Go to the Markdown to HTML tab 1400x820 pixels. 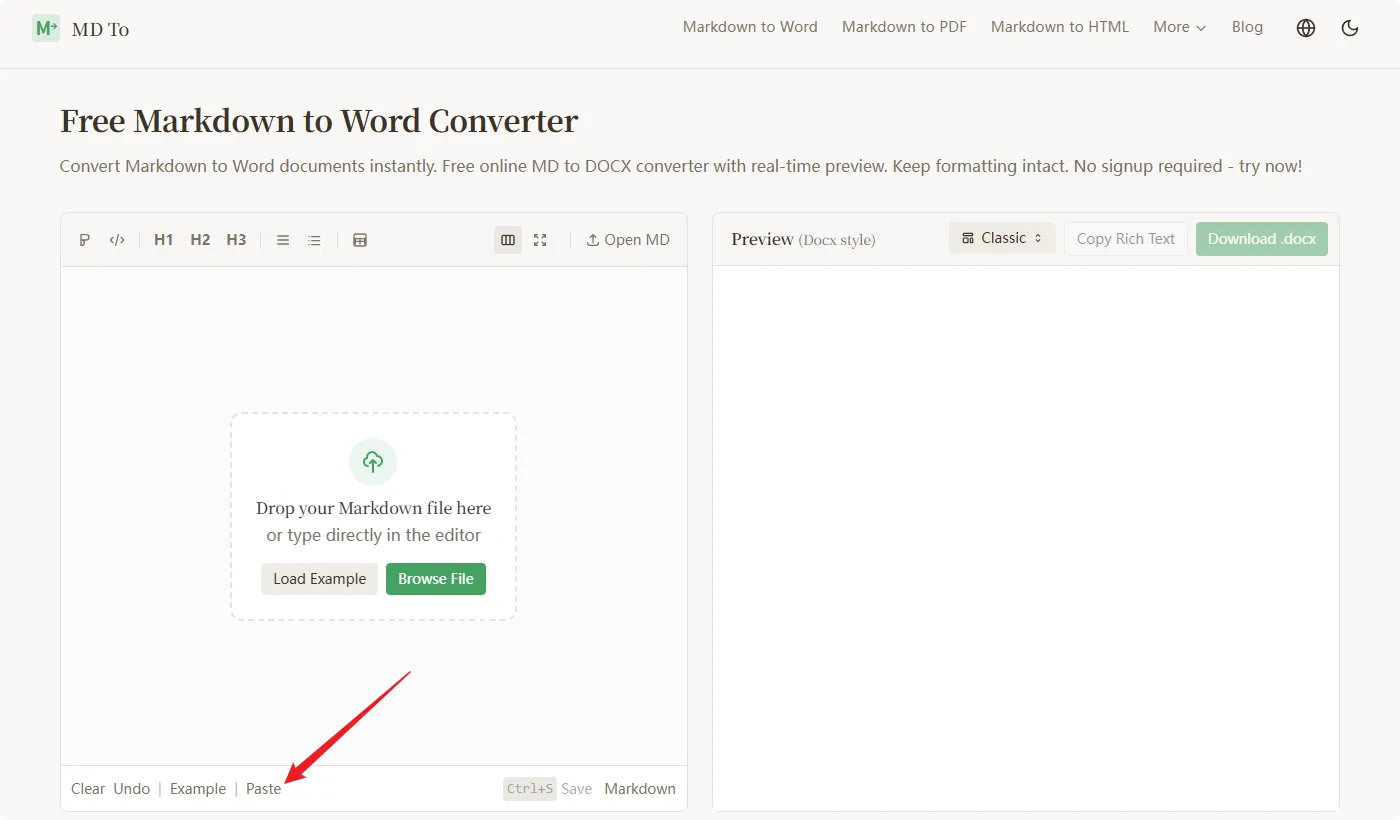coord(1059,27)
